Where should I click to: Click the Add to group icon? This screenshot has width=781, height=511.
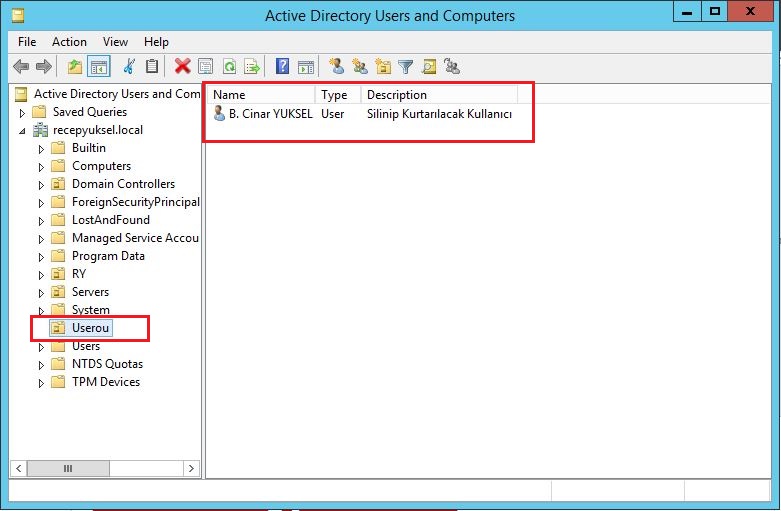tap(452, 66)
